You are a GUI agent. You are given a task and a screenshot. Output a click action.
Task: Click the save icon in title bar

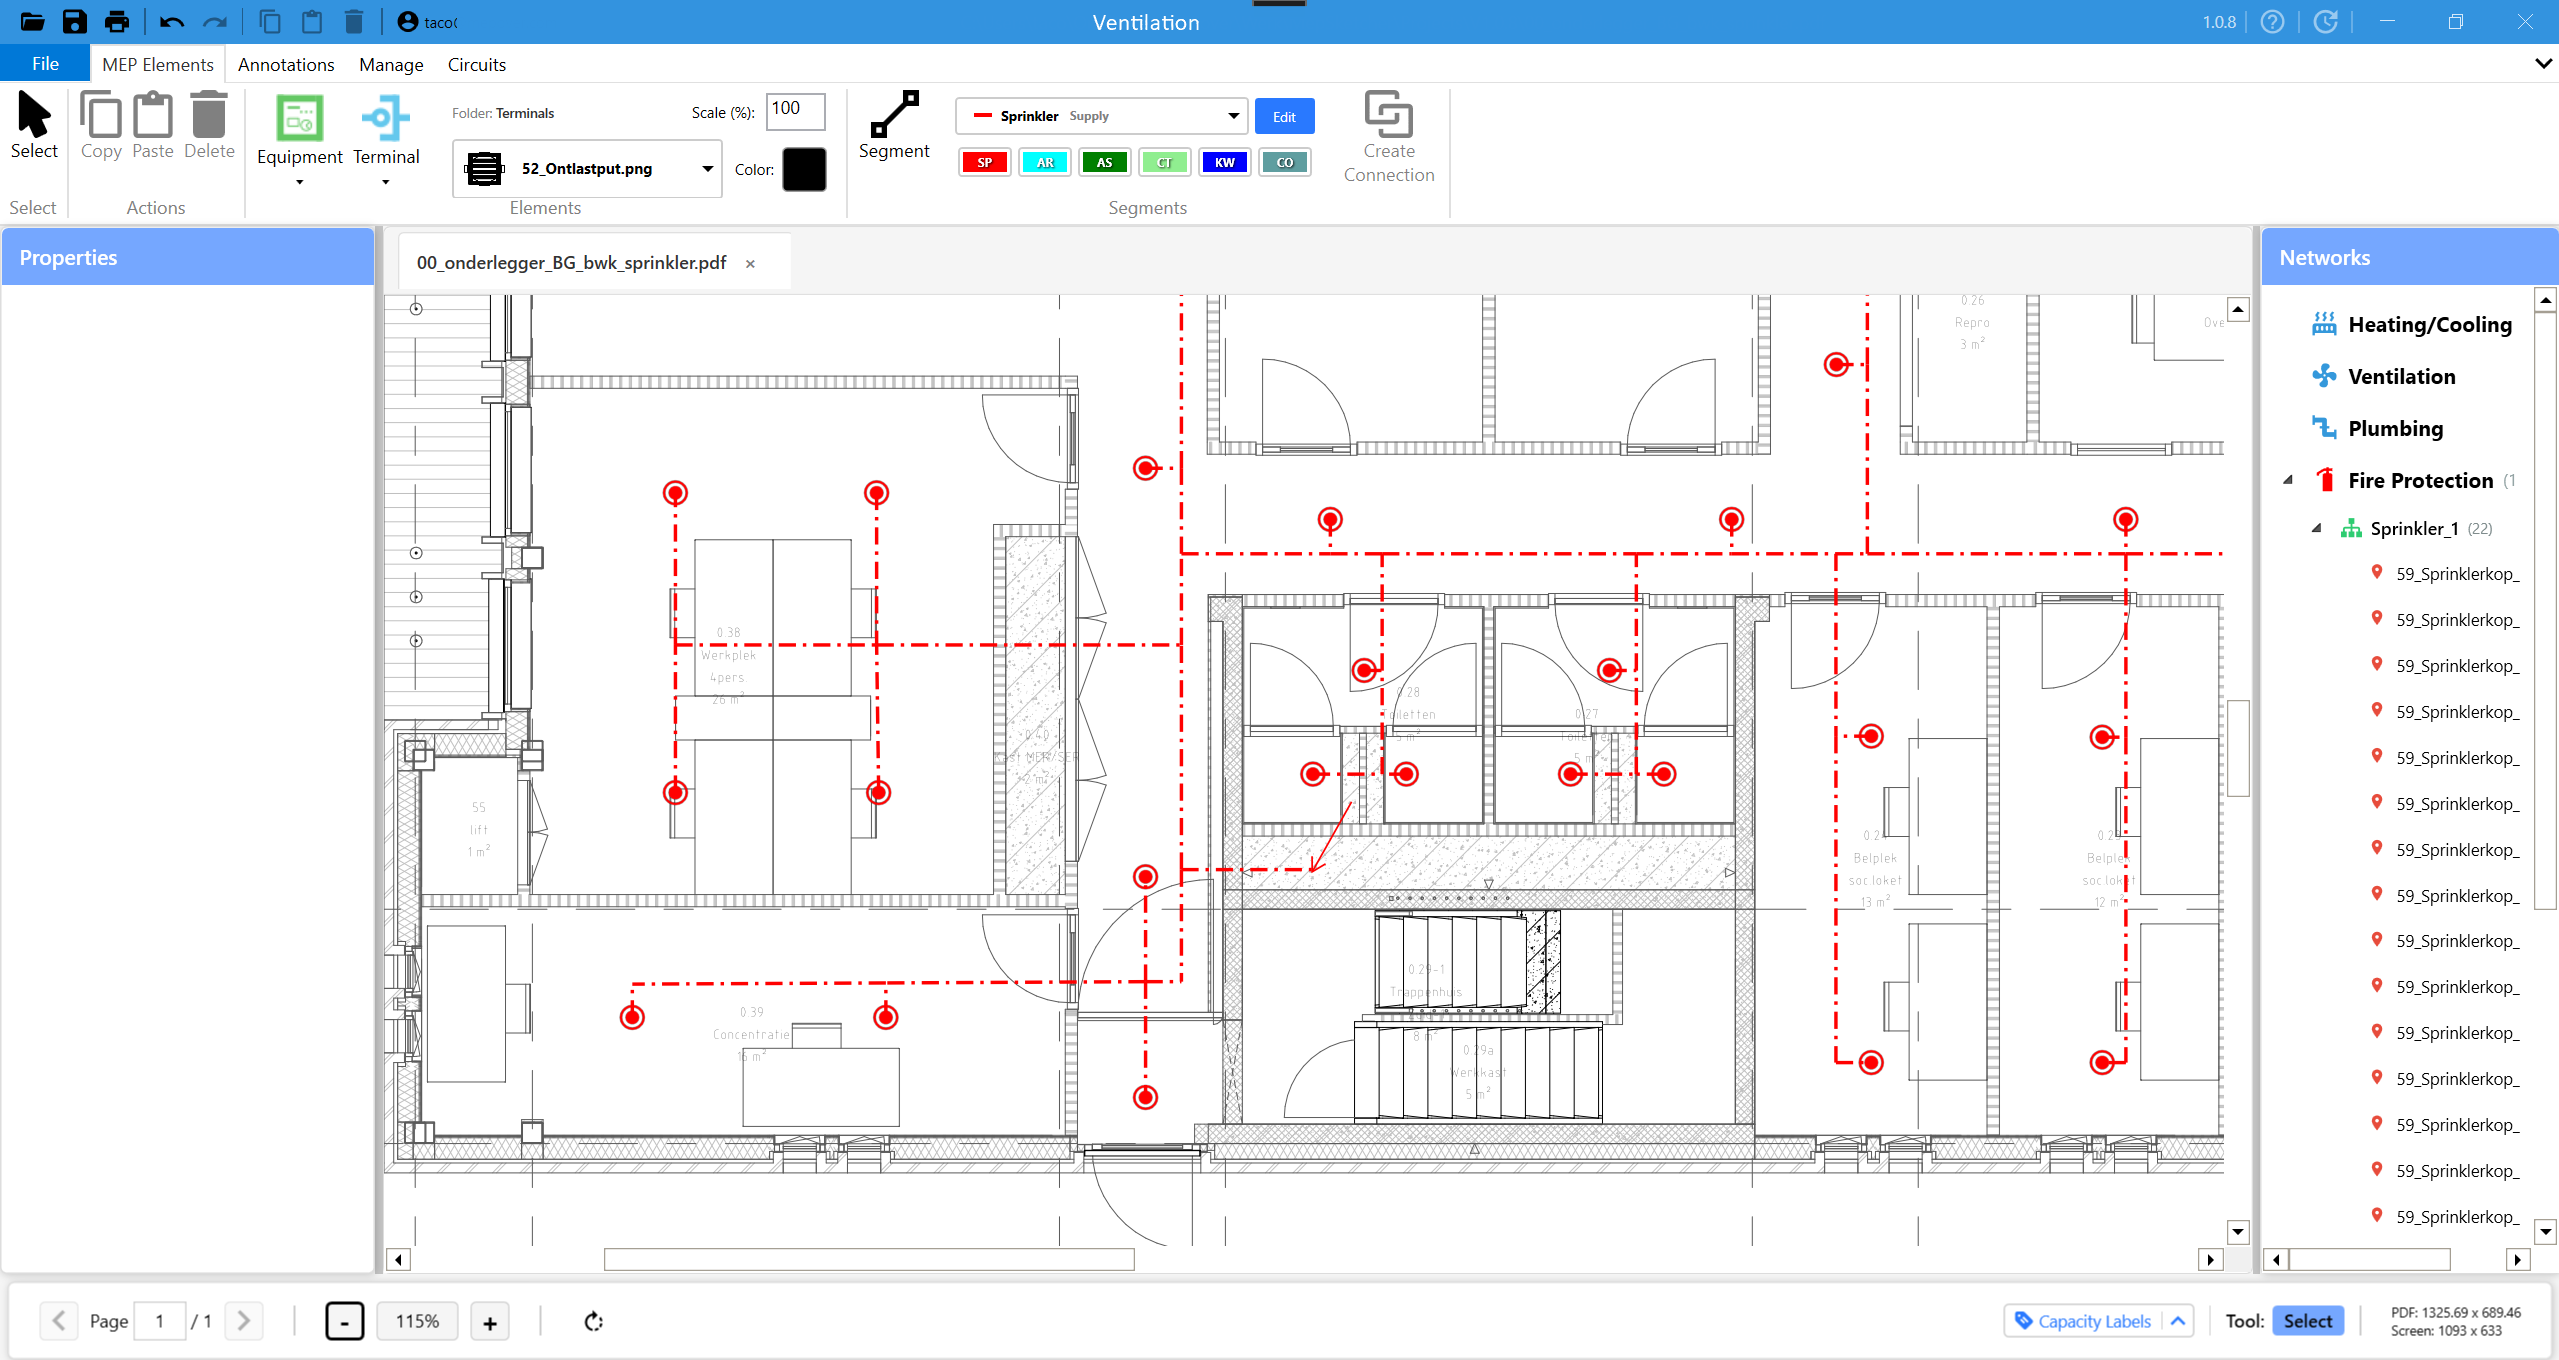75,22
